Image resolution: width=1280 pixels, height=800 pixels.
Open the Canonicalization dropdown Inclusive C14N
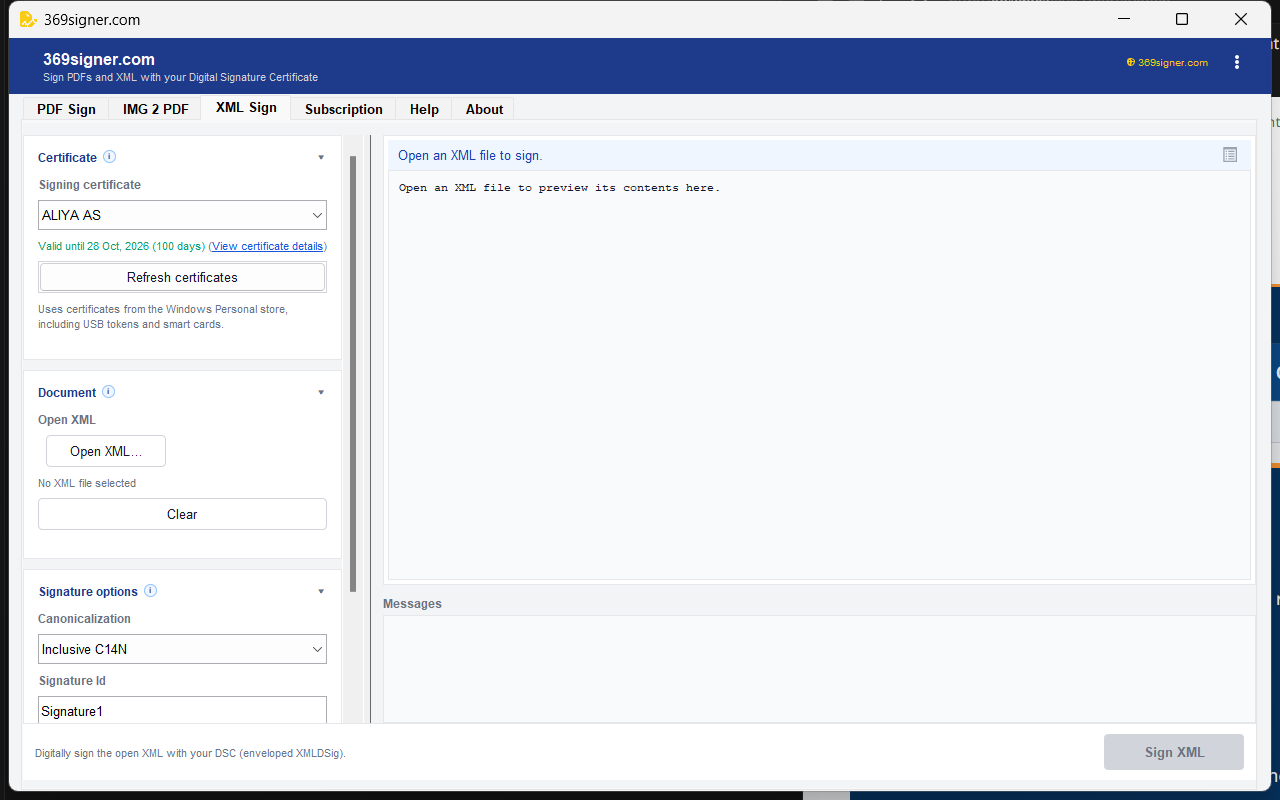(x=182, y=649)
